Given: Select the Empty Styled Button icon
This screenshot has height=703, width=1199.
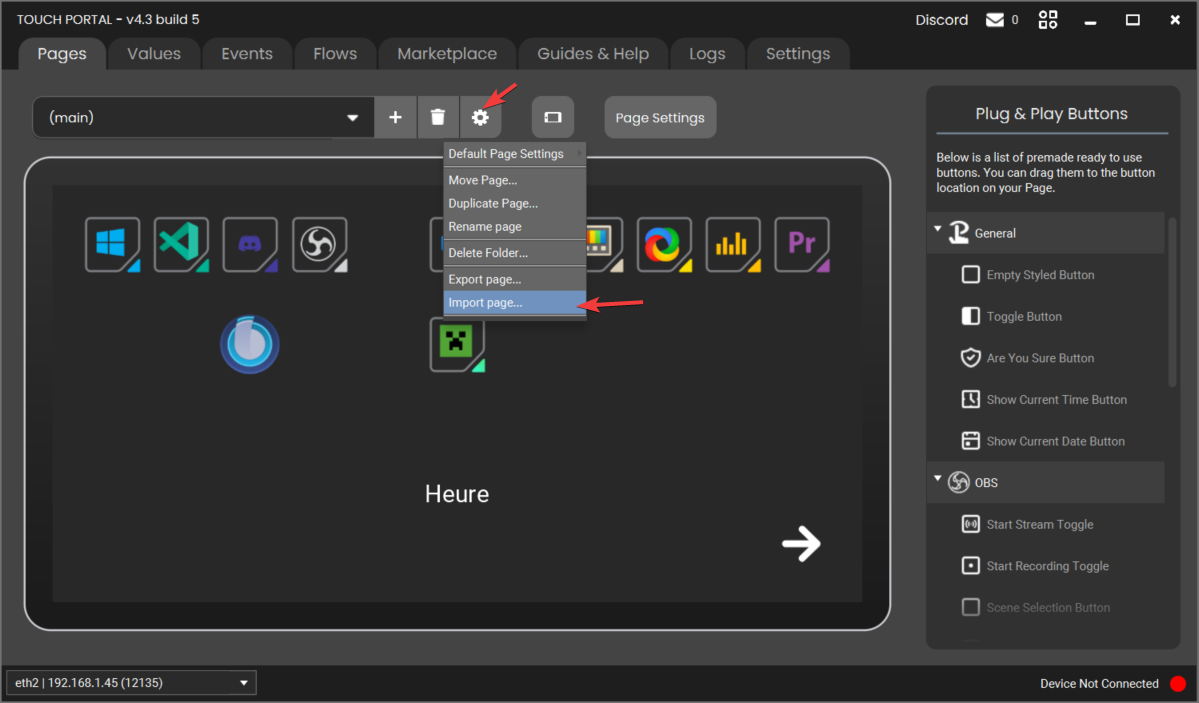Looking at the screenshot, I should click(970, 275).
